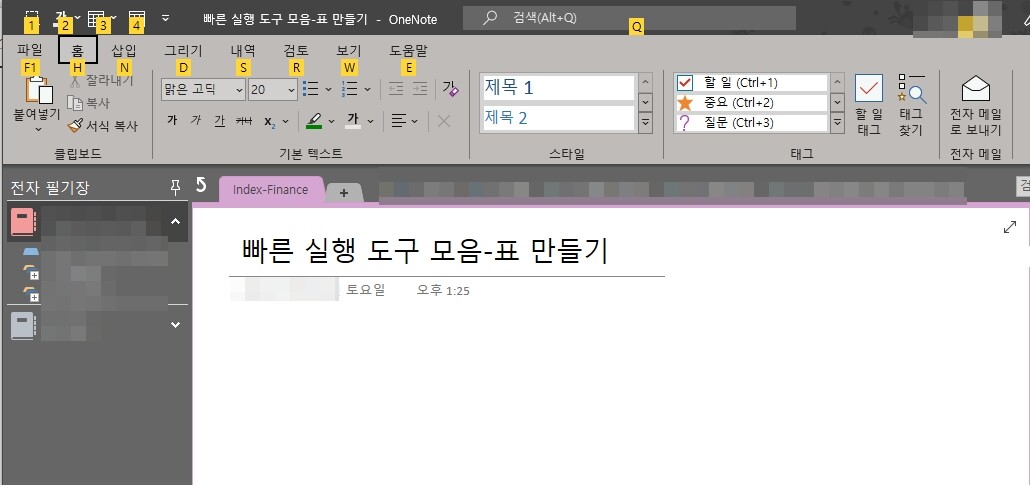Click the paragraph alignment icon
This screenshot has height=485, width=1030.
point(397,121)
